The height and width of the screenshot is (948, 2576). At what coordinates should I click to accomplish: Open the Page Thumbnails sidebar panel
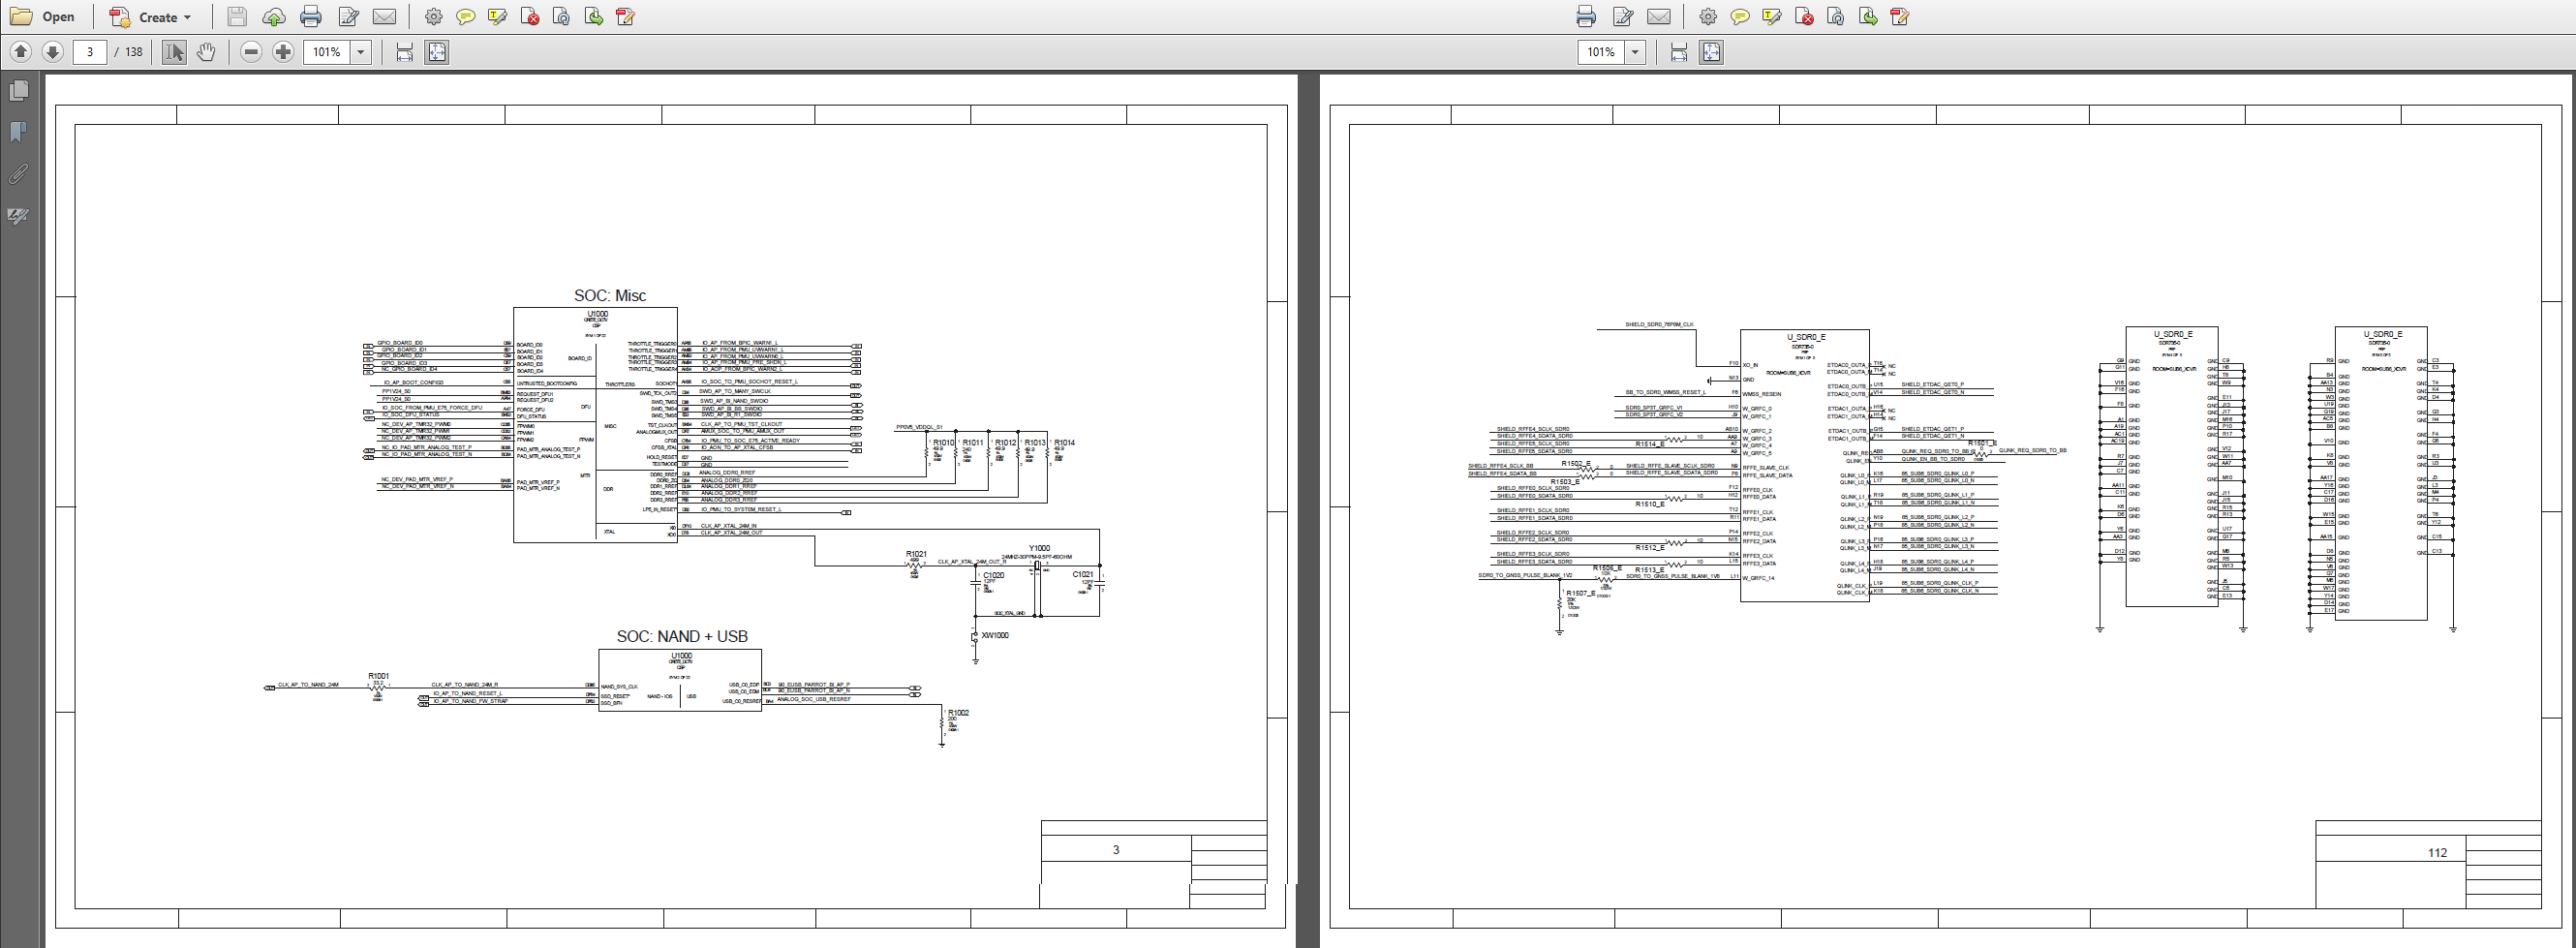tap(18, 91)
